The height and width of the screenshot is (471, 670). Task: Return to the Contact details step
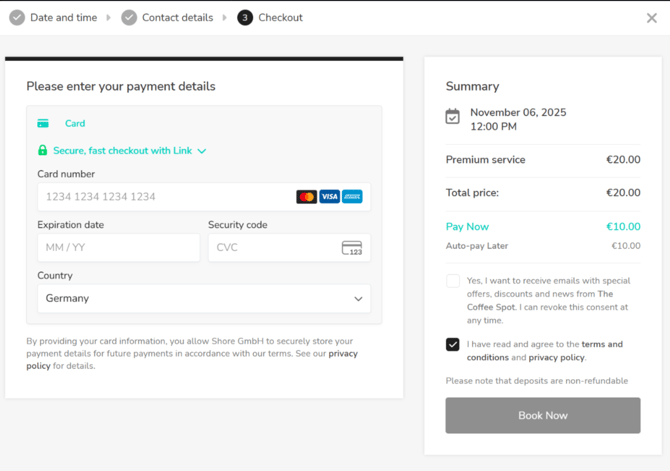(x=167, y=18)
